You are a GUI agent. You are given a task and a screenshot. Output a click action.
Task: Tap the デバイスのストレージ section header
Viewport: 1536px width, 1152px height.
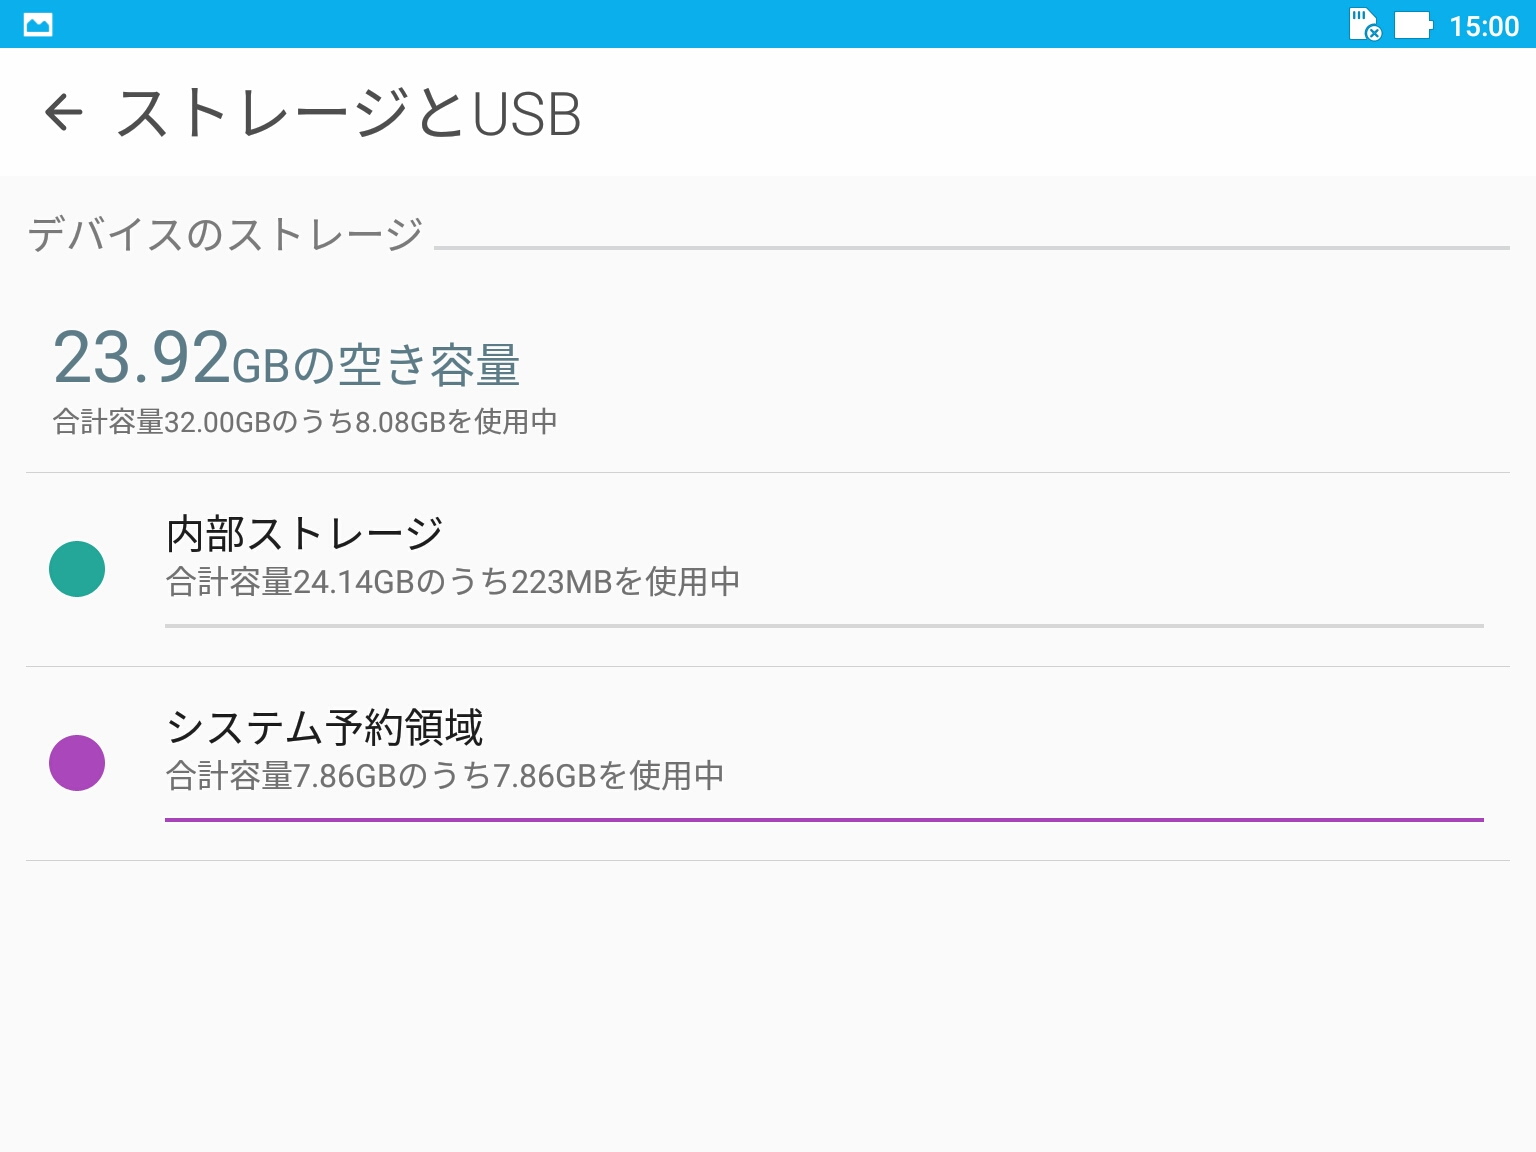[226, 235]
